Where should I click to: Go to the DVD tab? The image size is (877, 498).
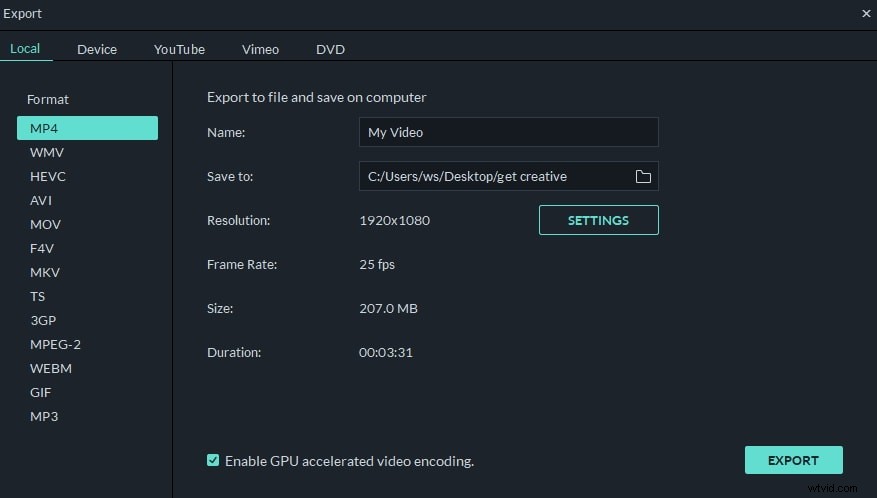click(330, 49)
